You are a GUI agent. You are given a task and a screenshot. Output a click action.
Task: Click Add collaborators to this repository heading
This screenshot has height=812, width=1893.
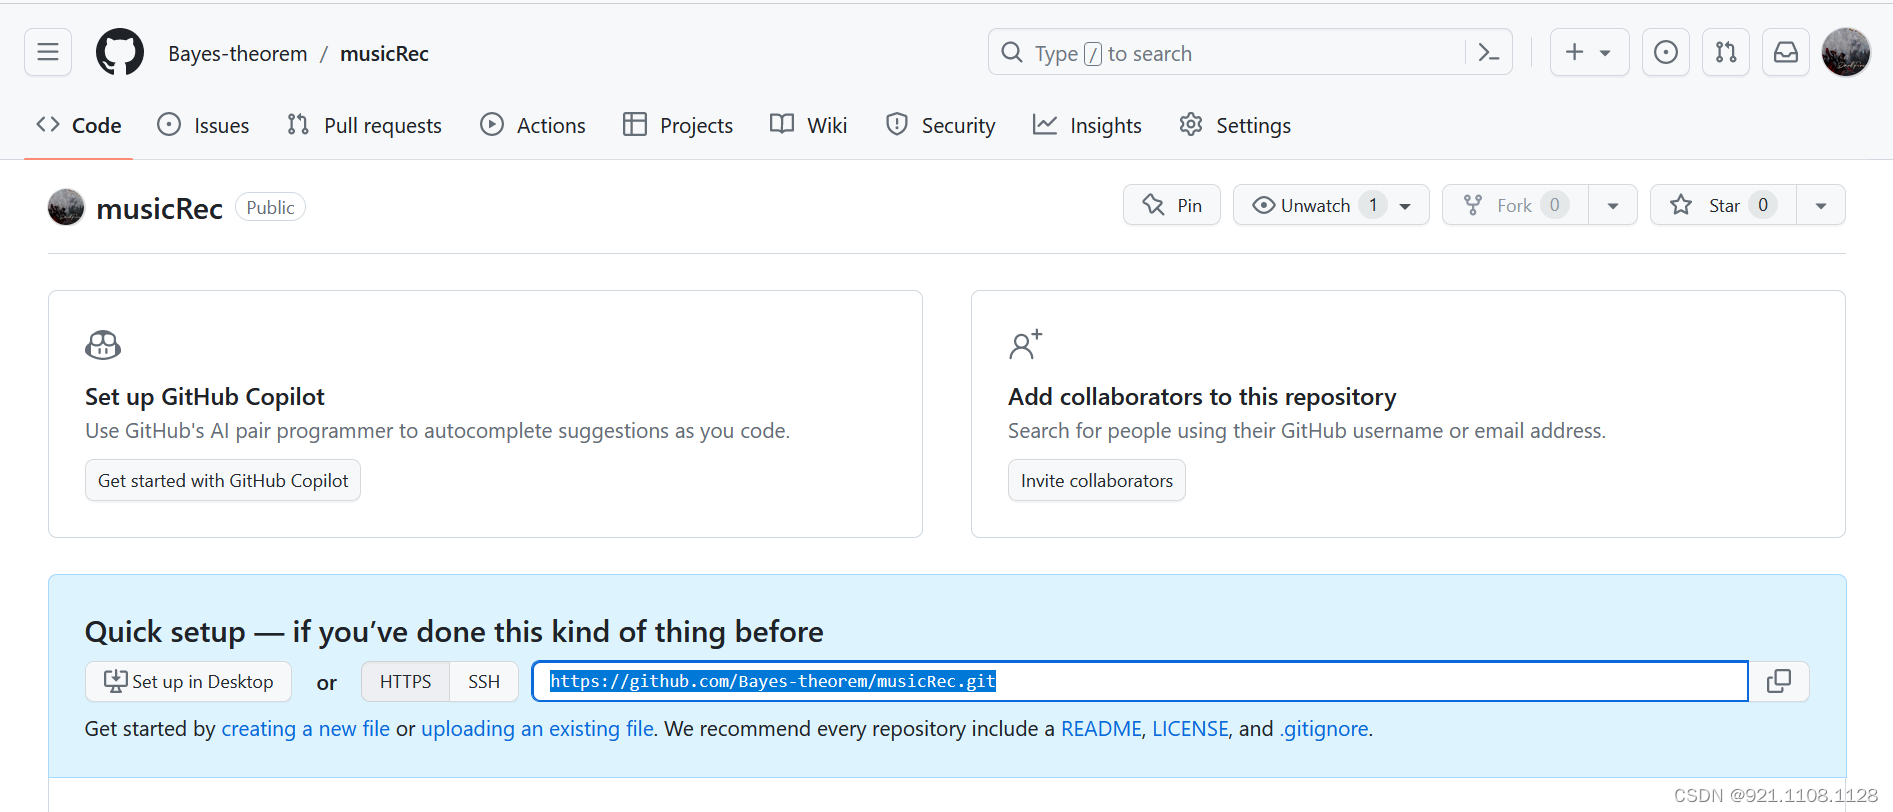[1202, 396]
